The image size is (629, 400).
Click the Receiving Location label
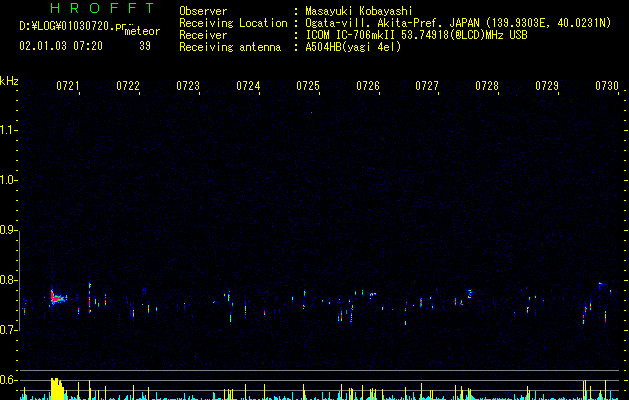click(x=233, y=23)
